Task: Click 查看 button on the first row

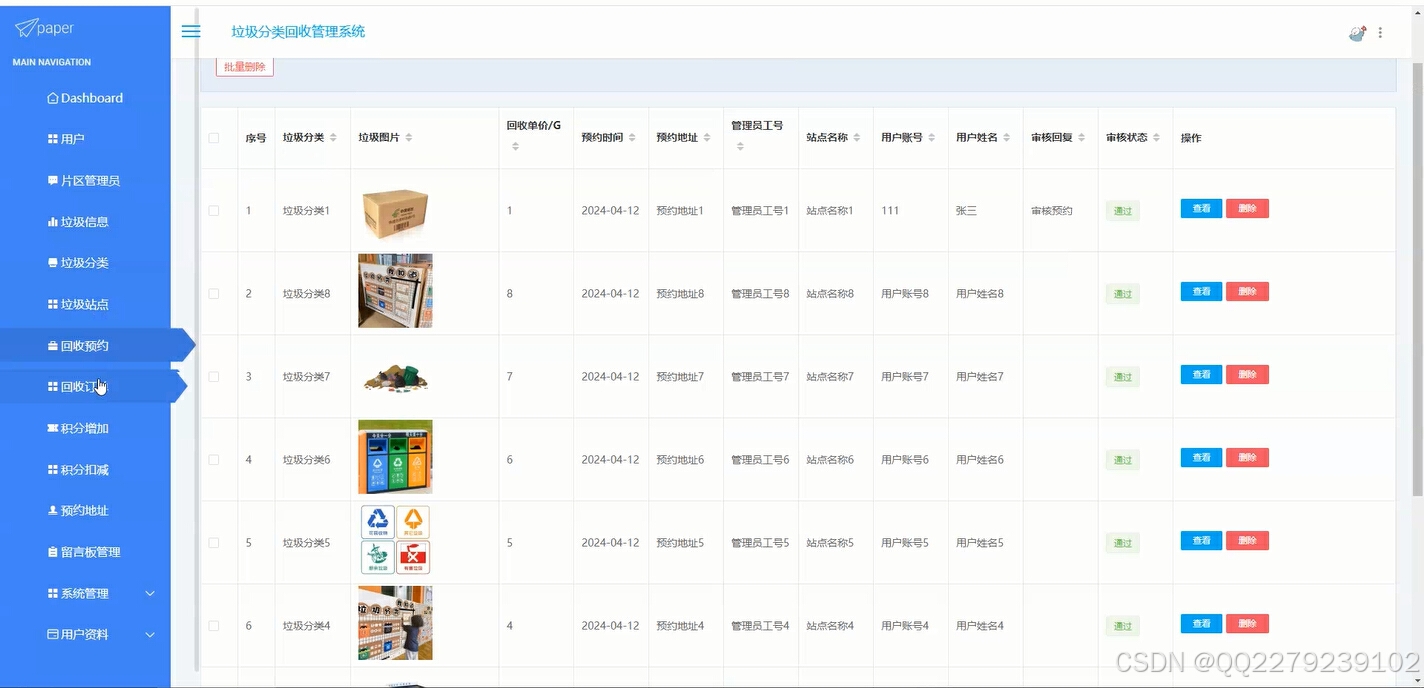Action: click(x=1200, y=208)
